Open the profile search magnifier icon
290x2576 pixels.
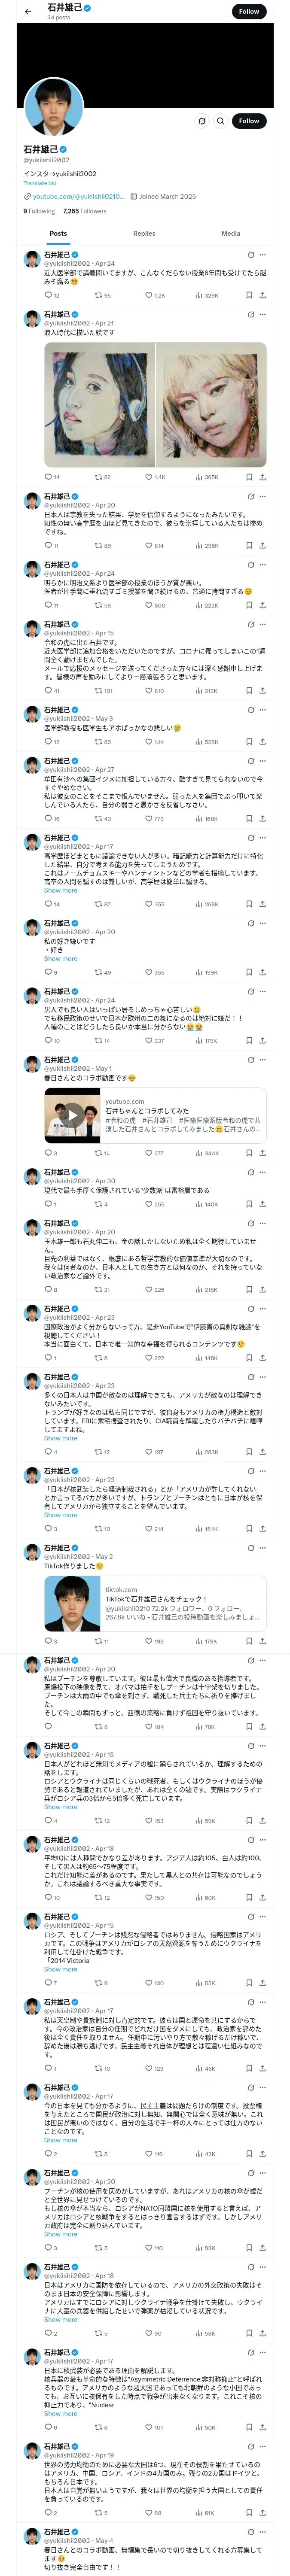click(220, 121)
